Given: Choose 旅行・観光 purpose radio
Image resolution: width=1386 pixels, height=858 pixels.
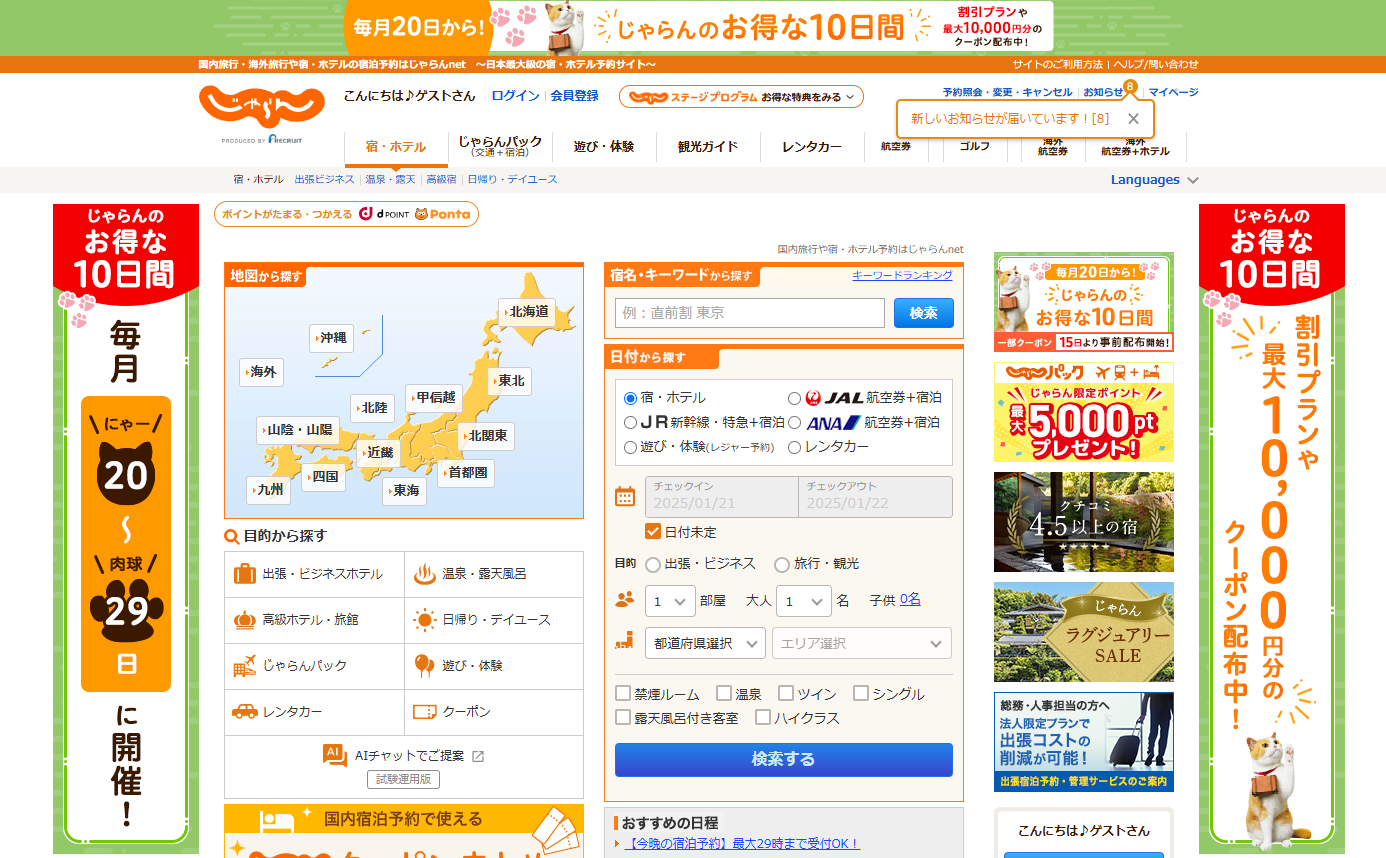Looking at the screenshot, I should pos(782,564).
